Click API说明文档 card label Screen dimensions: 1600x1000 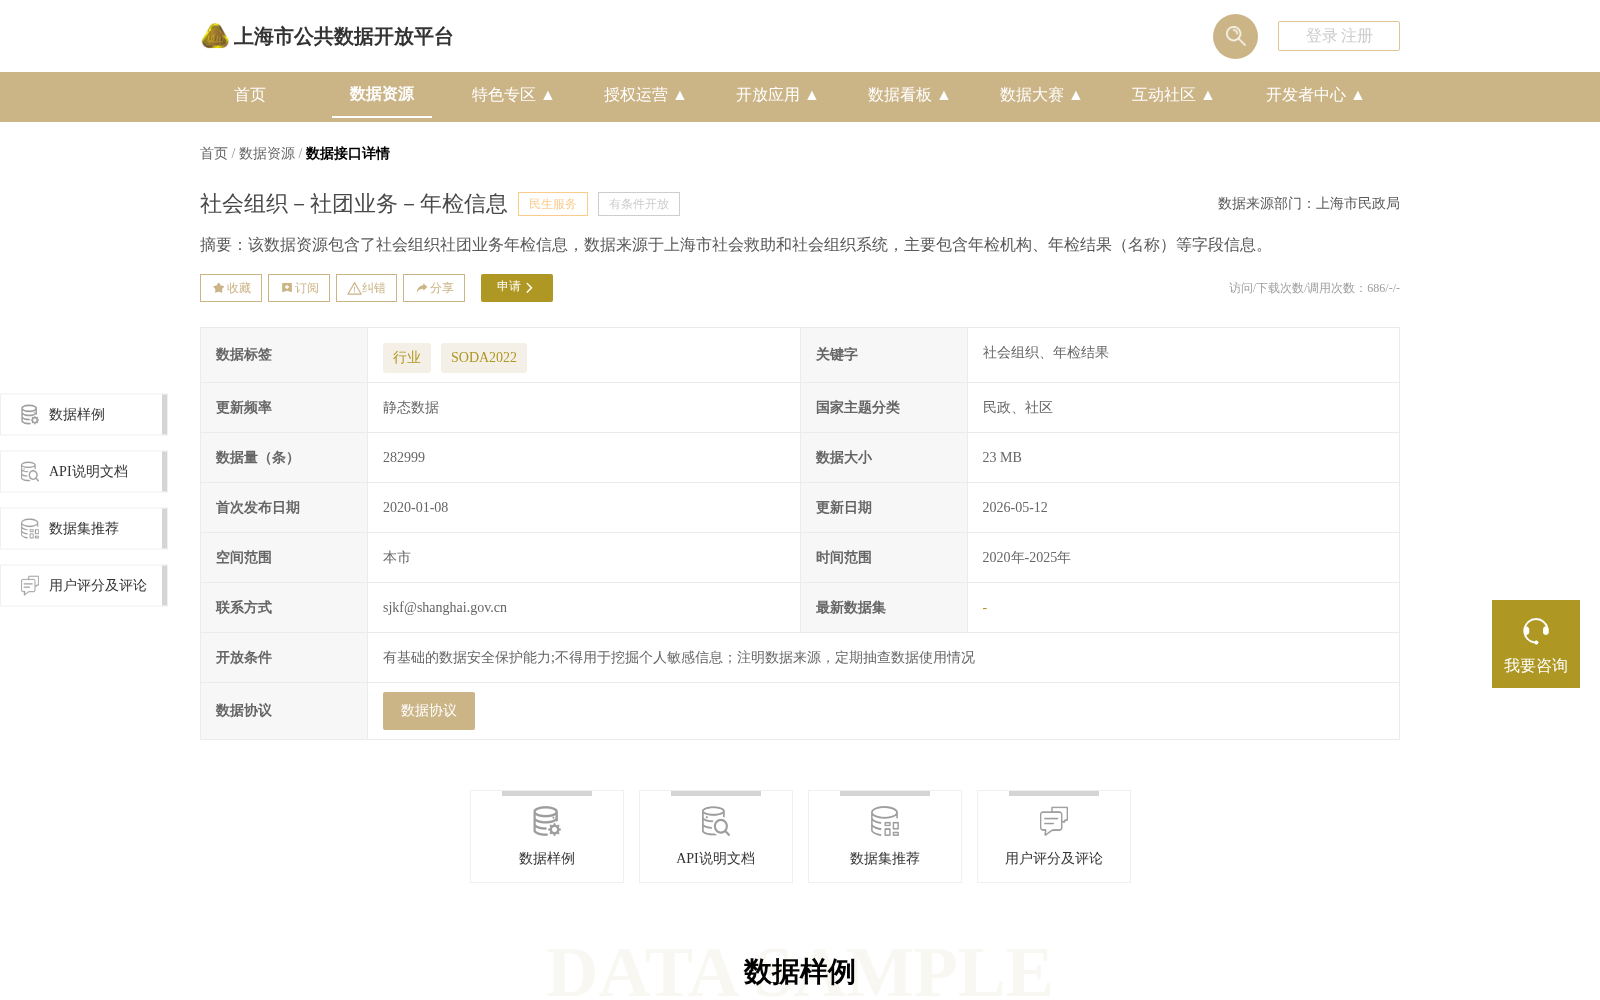click(716, 858)
